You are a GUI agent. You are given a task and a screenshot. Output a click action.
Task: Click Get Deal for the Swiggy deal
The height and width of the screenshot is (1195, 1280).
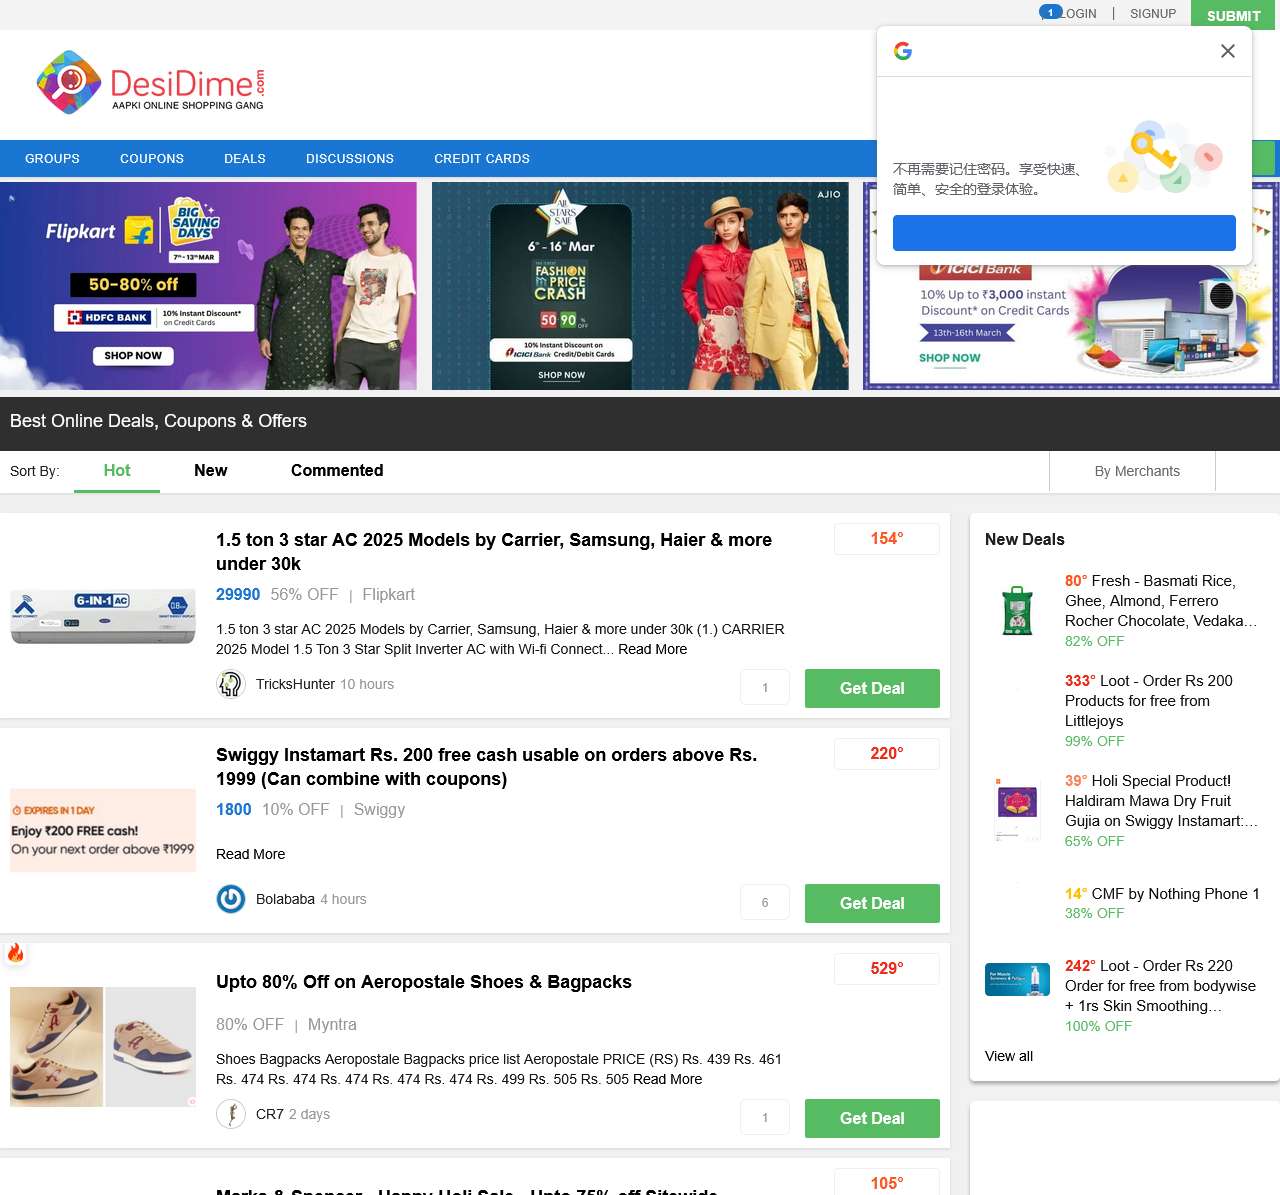click(872, 903)
